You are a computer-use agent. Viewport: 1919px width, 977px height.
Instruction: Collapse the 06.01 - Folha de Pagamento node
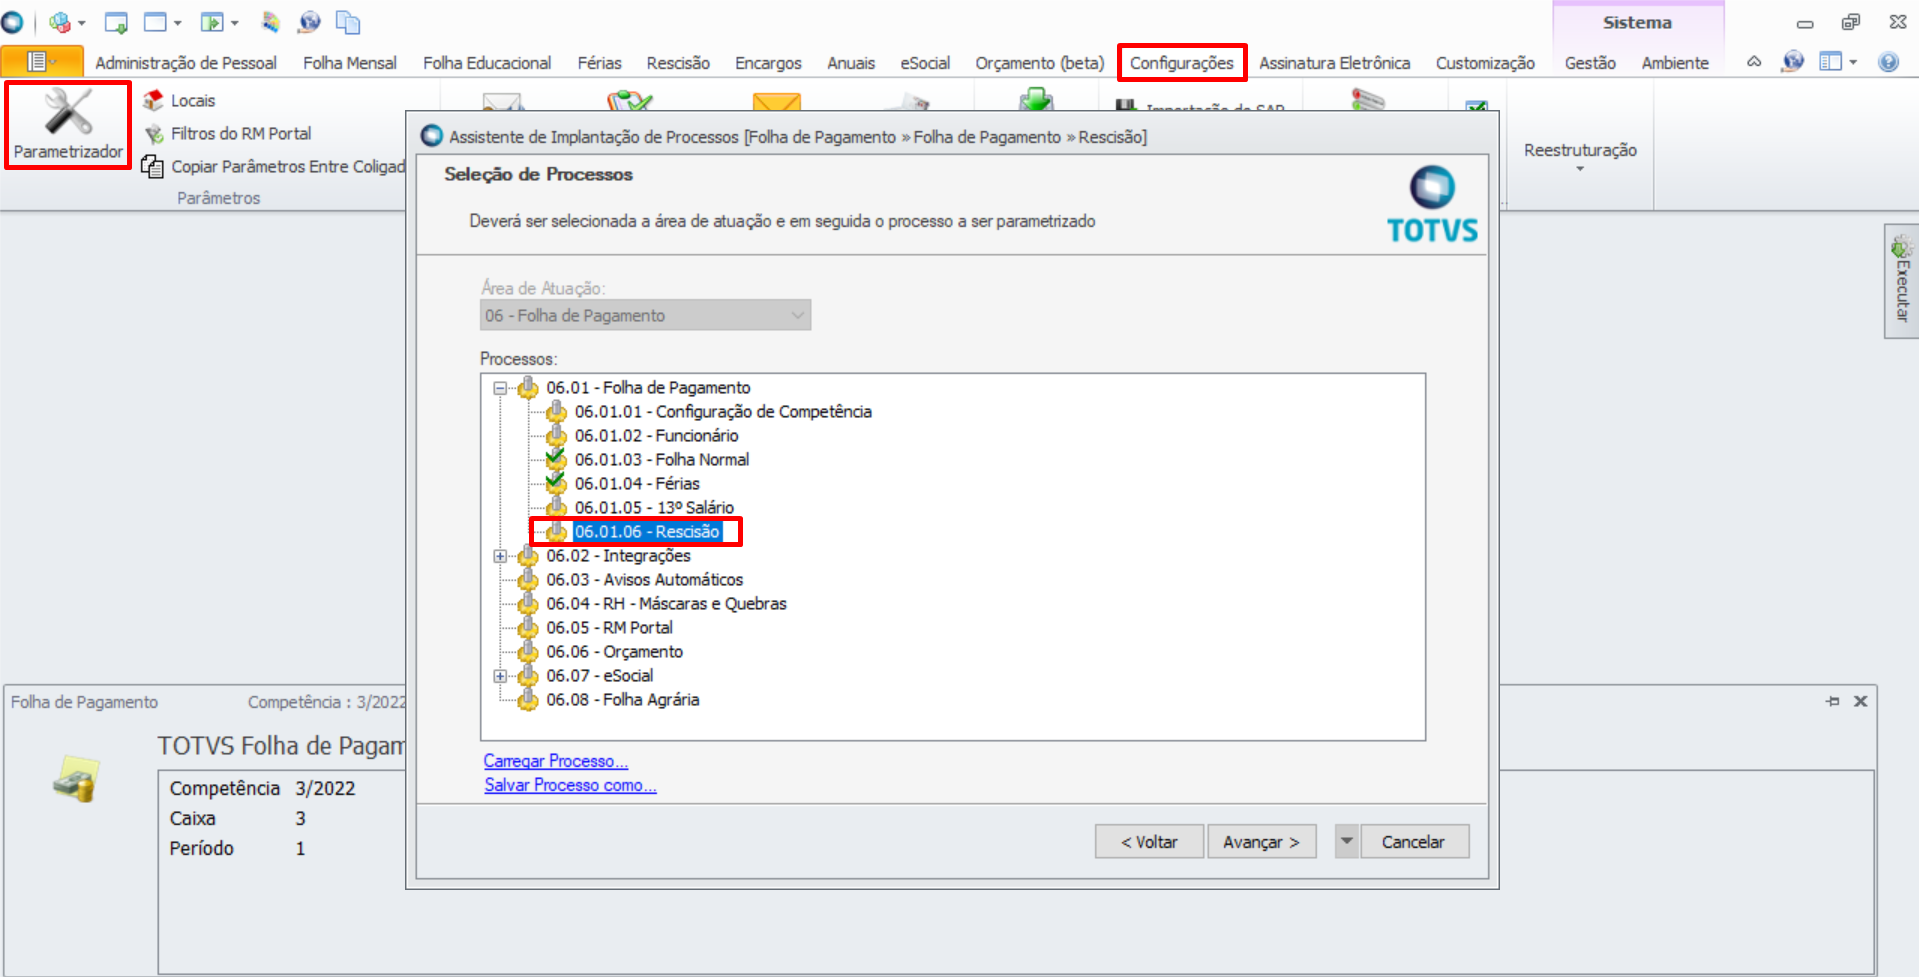[x=500, y=388]
